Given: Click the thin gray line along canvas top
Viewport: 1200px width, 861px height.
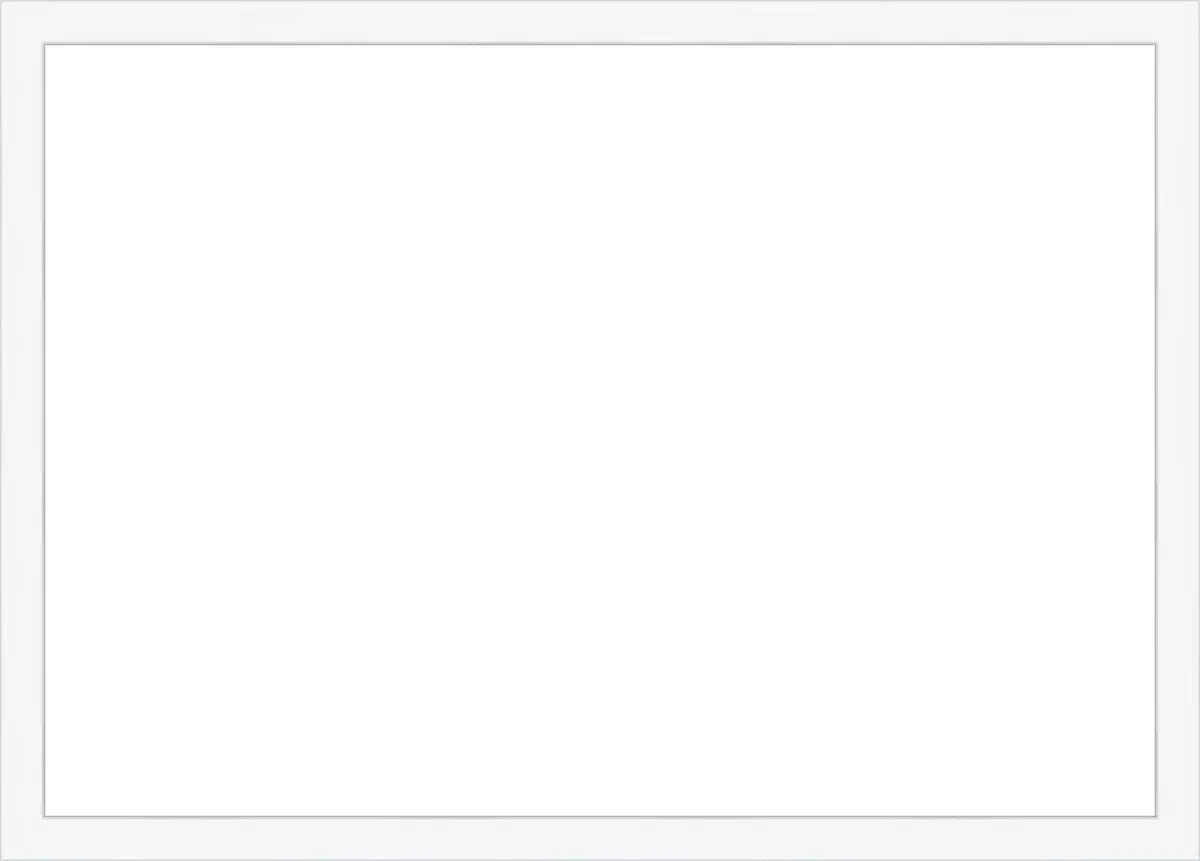Looking at the screenshot, I should [x=600, y=44].
